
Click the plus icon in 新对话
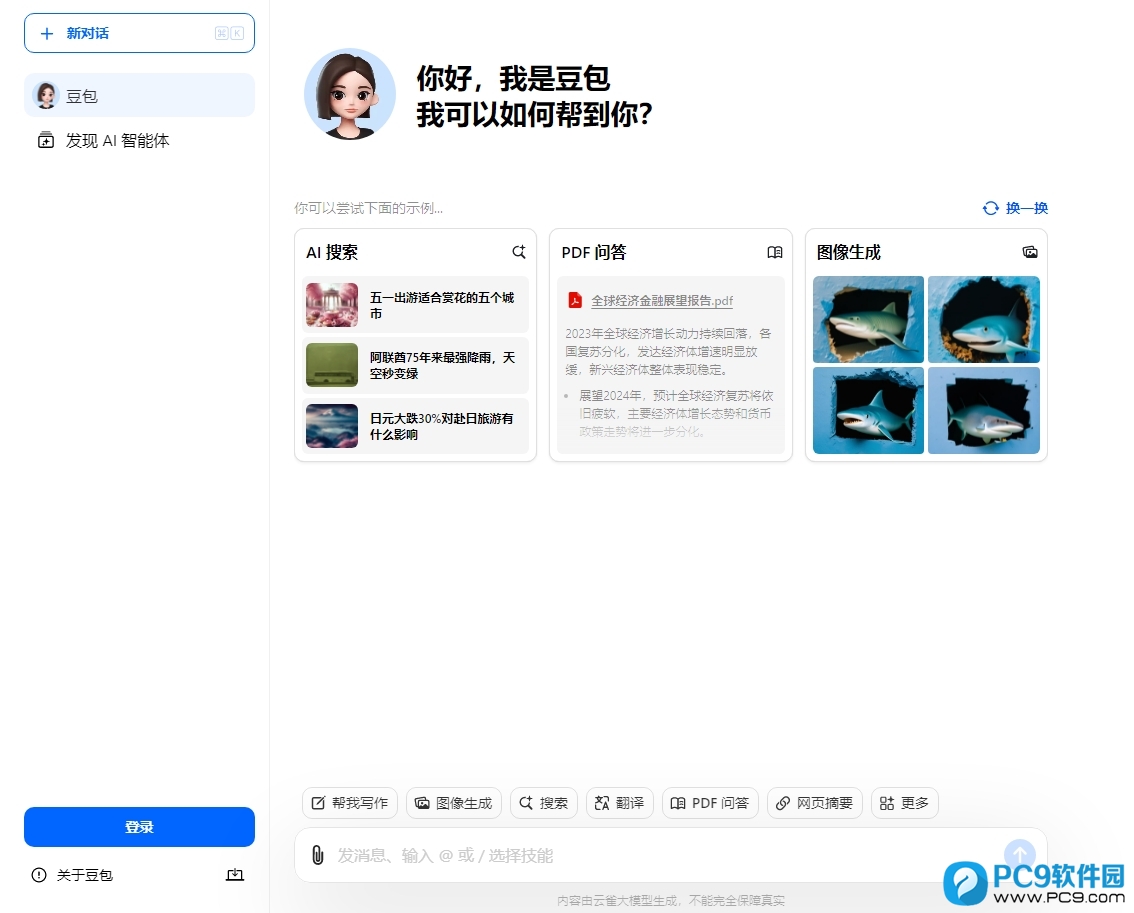(47, 33)
